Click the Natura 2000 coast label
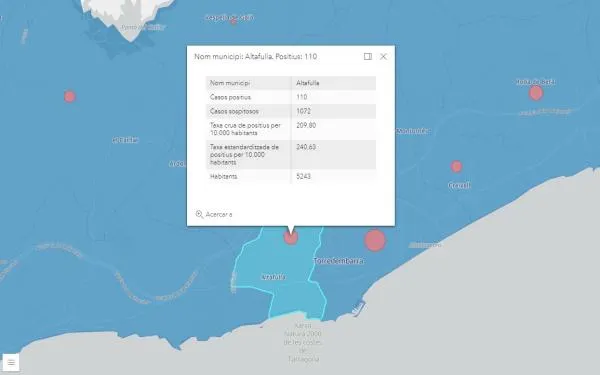This screenshot has height=375, width=600. click(303, 342)
